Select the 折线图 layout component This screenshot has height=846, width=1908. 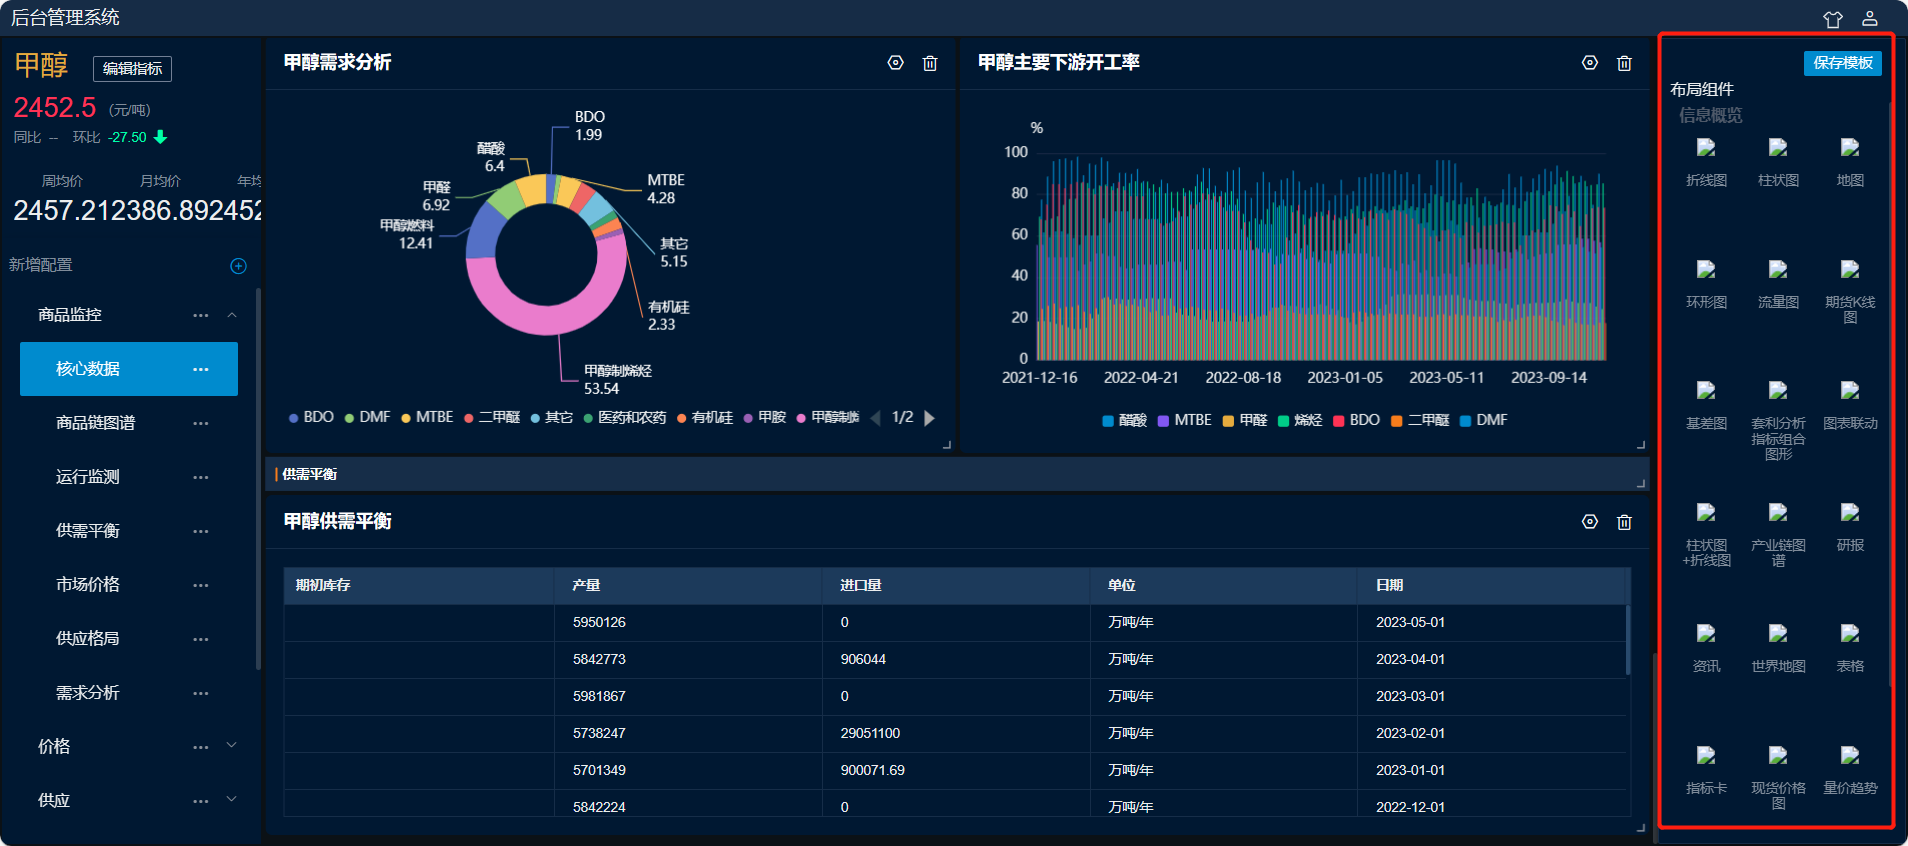click(x=1706, y=163)
